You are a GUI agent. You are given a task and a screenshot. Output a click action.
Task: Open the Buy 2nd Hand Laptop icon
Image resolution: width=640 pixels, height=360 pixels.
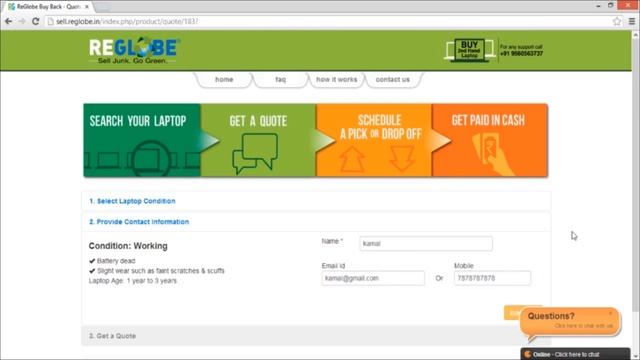click(469, 50)
